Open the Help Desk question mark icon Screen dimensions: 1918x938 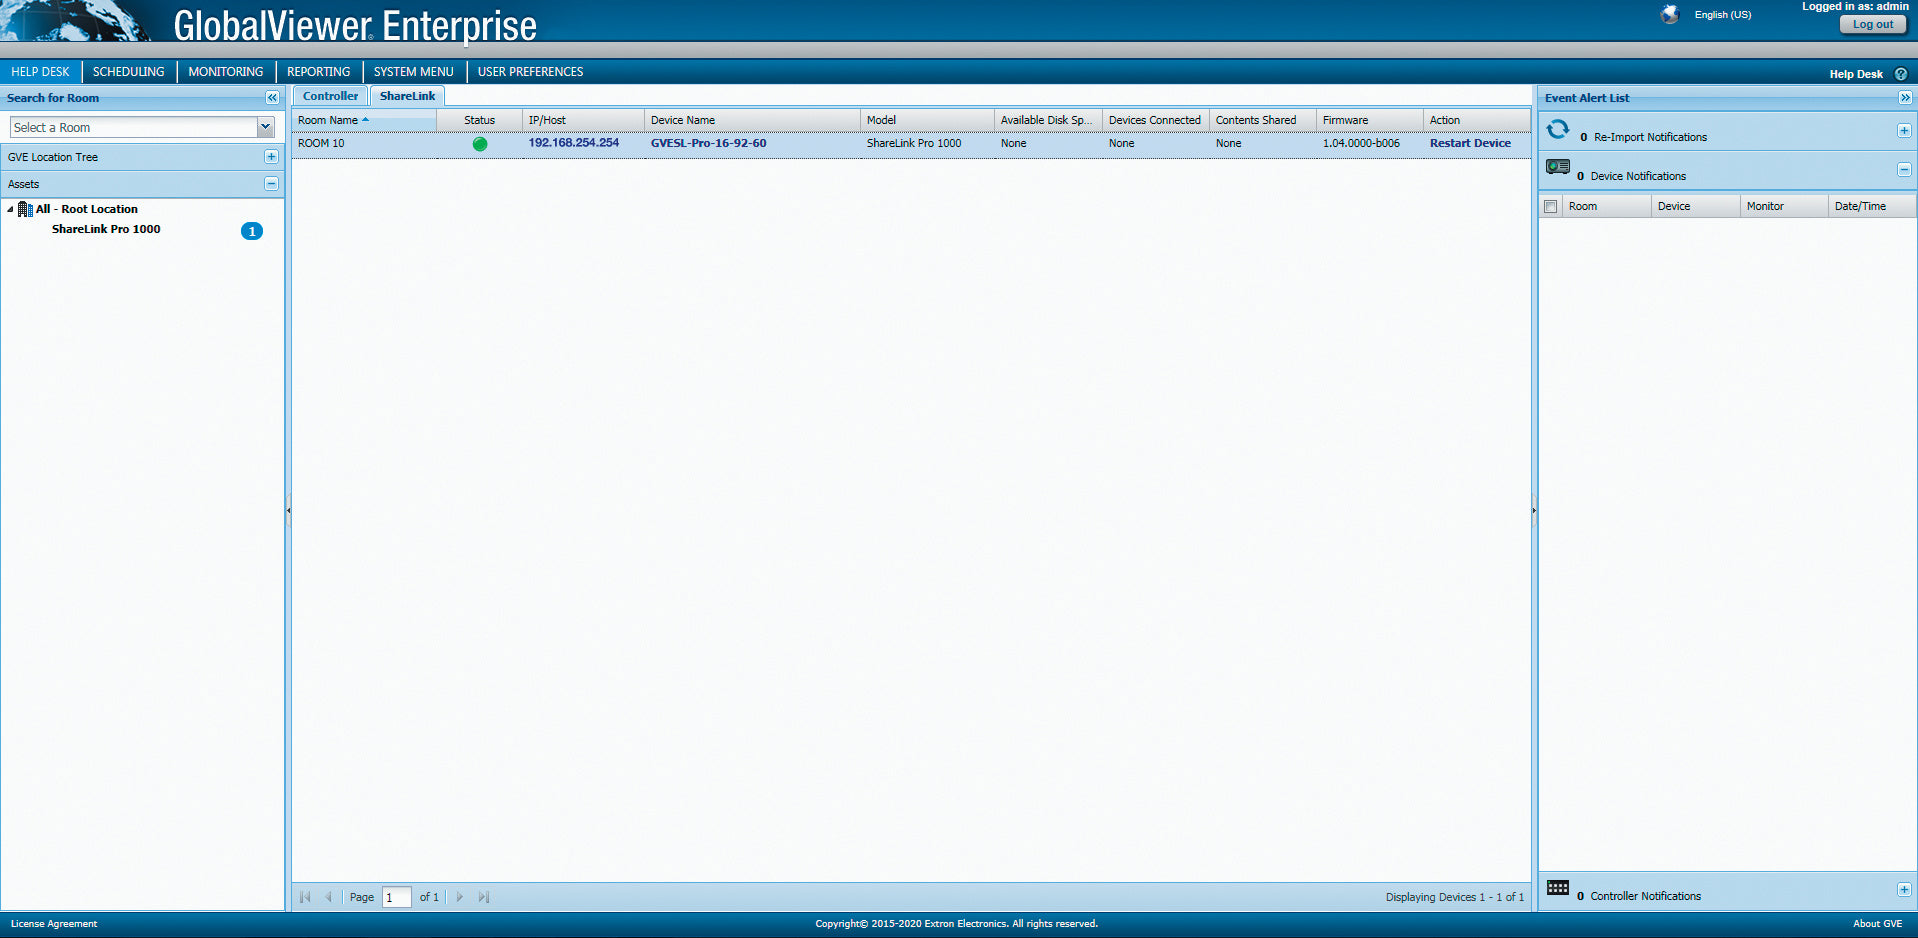pos(1901,74)
